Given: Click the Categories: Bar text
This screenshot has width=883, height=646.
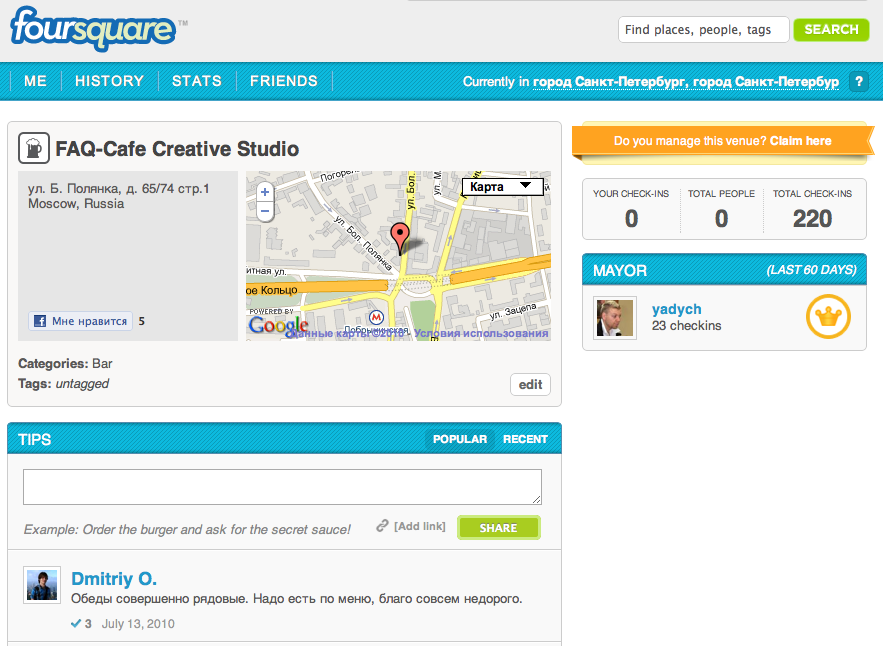Looking at the screenshot, I should click(x=65, y=363).
